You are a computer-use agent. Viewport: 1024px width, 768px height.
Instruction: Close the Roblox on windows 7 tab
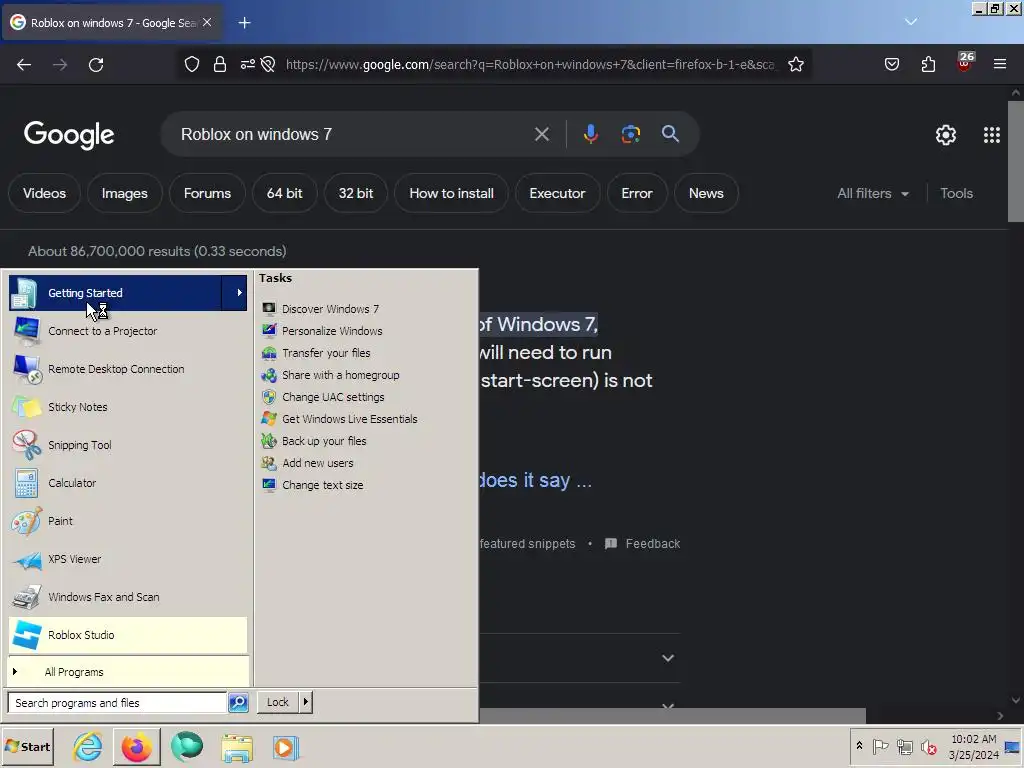click(x=207, y=22)
